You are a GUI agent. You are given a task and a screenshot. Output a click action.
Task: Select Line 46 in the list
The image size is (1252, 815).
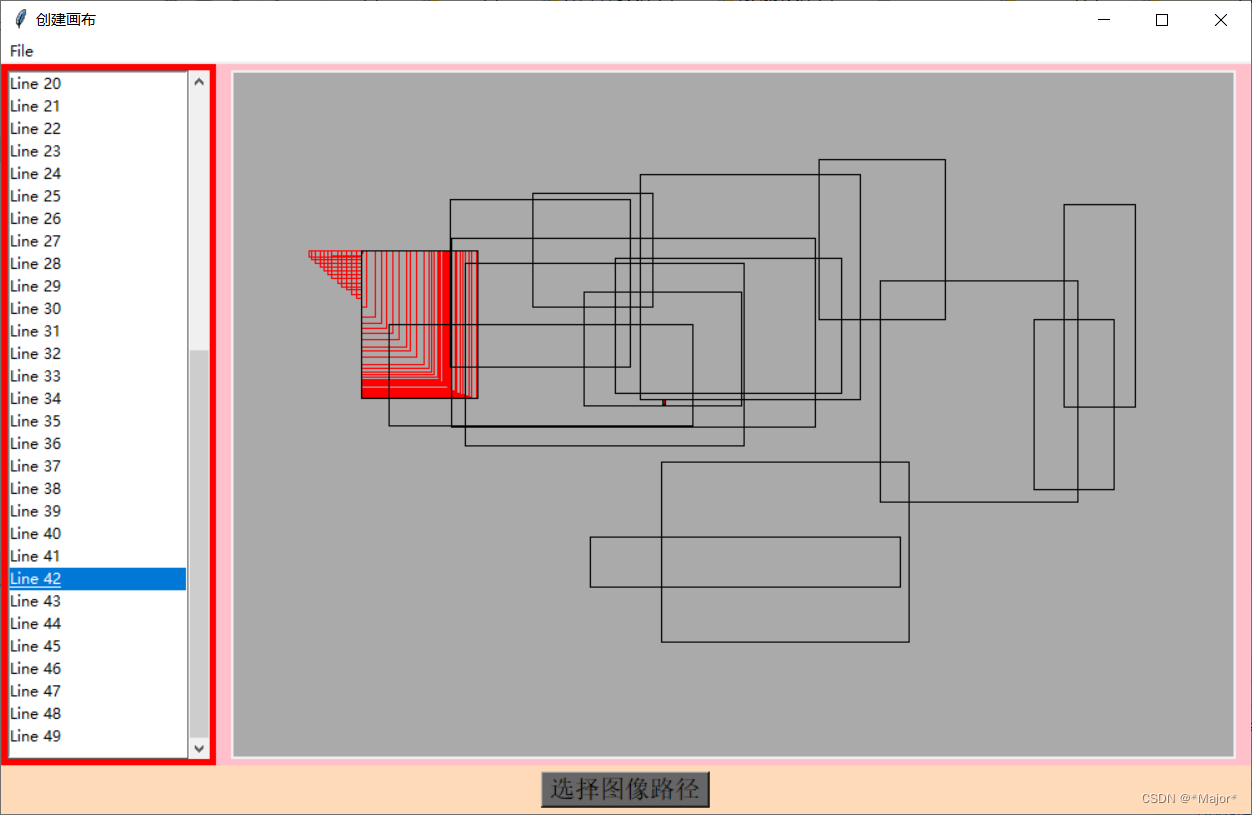(x=97, y=669)
